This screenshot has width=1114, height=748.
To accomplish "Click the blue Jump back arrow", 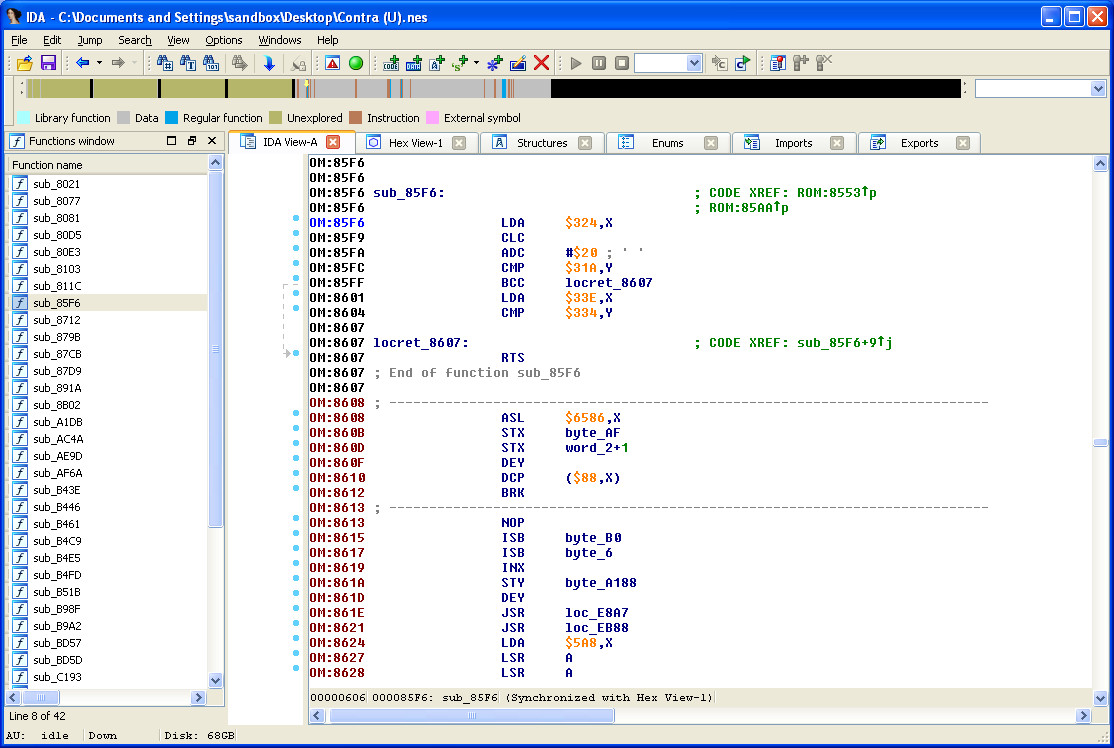I will tap(82, 63).
